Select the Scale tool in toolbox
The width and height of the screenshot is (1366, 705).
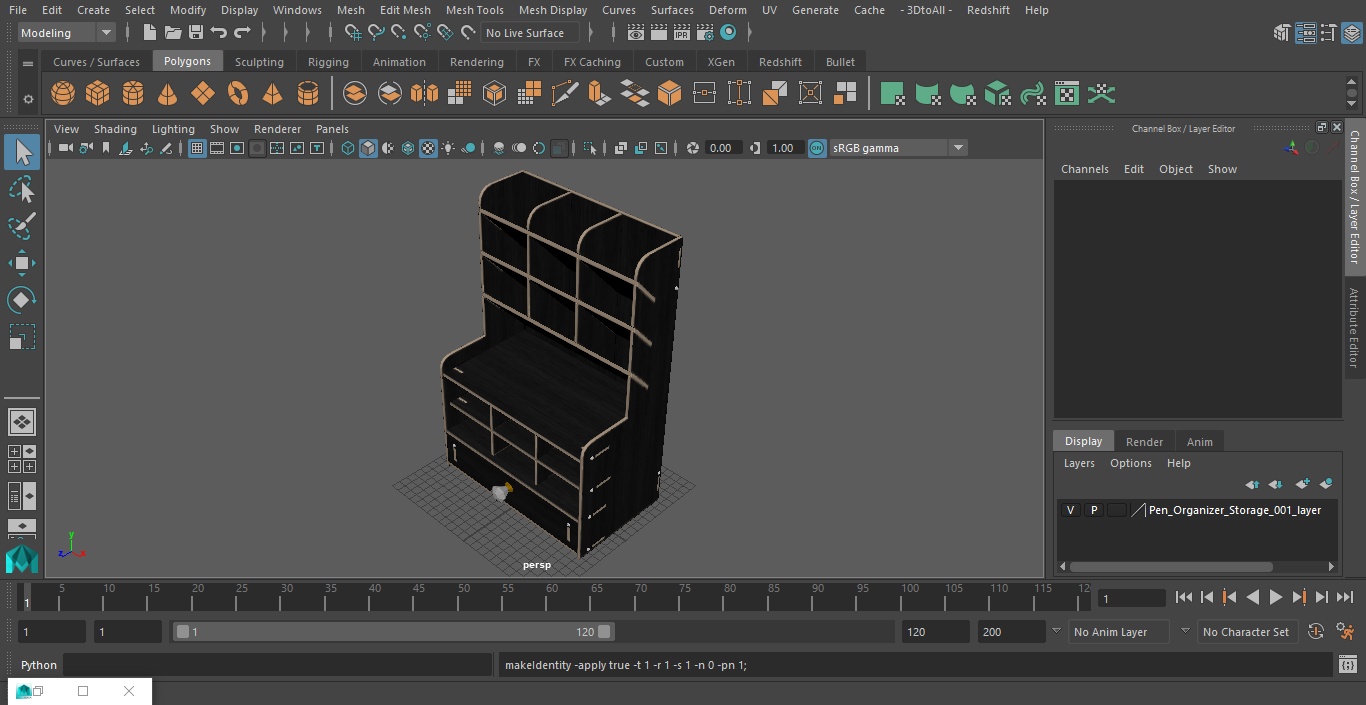(x=22, y=336)
